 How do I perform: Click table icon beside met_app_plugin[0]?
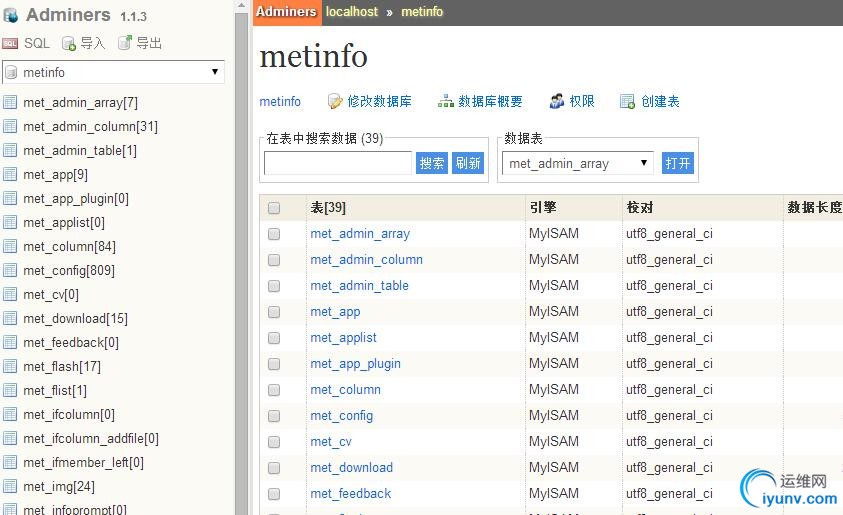coord(10,198)
